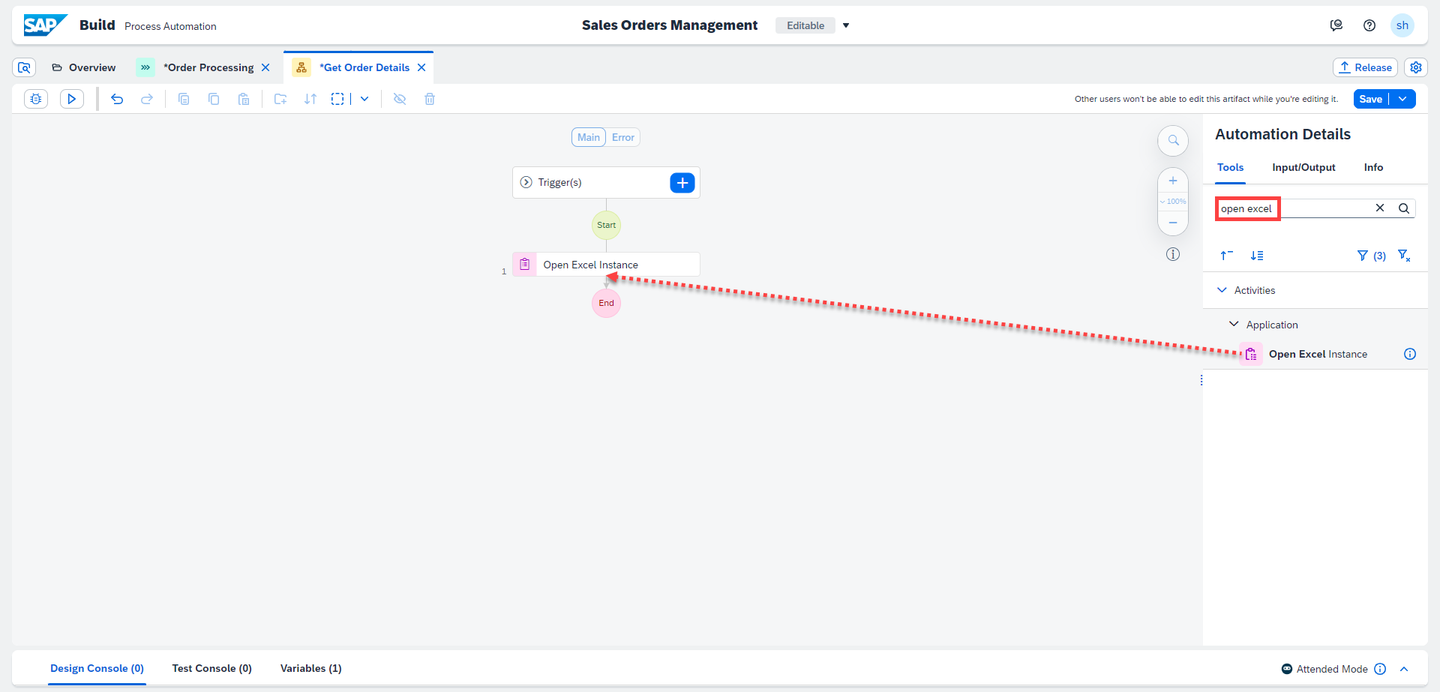Delete the selection with the trash icon
The height and width of the screenshot is (692, 1440).
(x=430, y=99)
